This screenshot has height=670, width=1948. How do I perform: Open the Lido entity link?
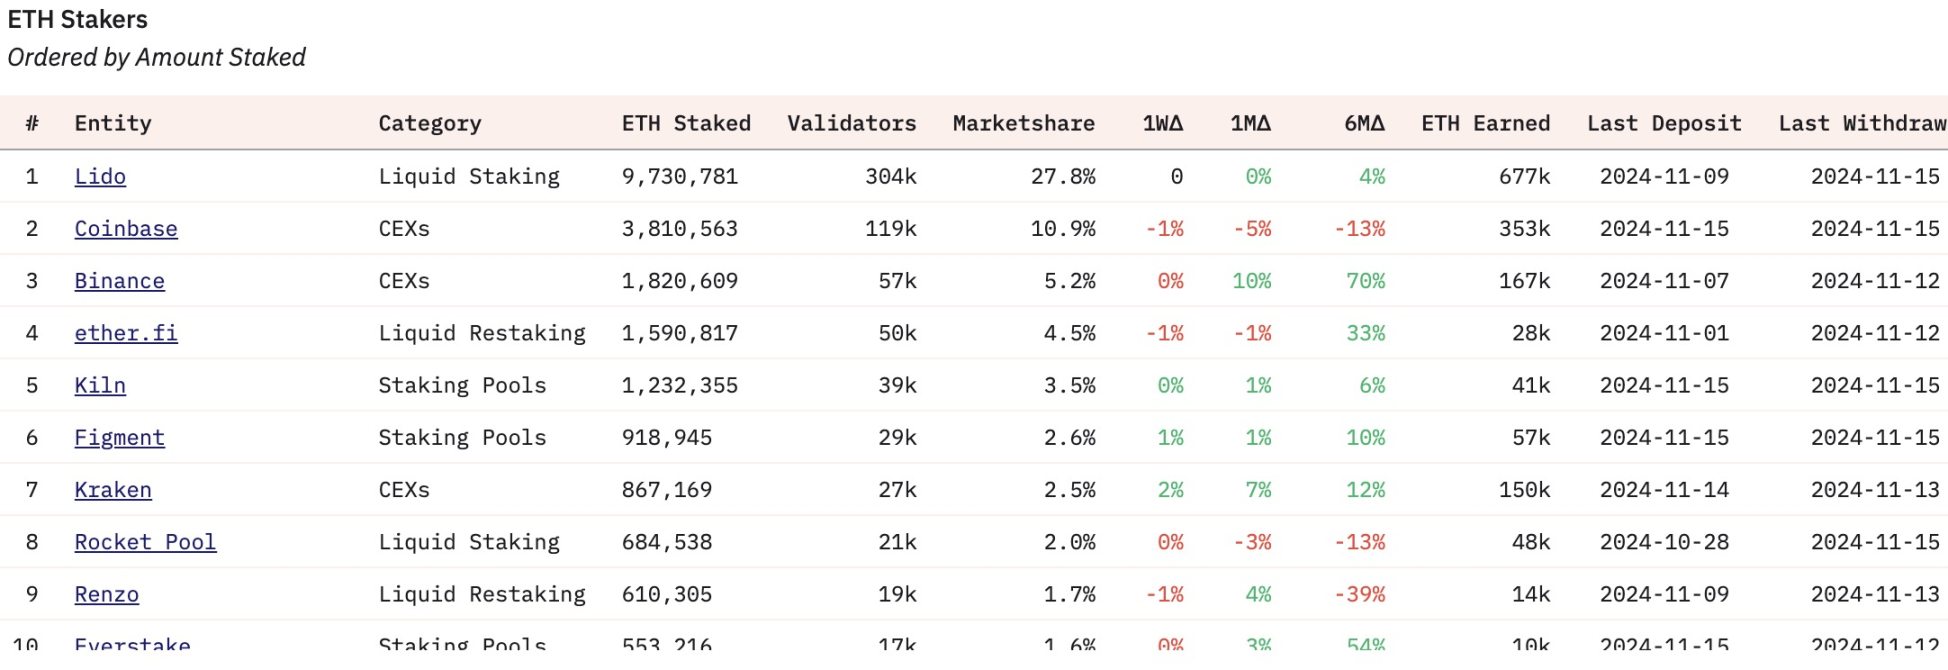(100, 177)
